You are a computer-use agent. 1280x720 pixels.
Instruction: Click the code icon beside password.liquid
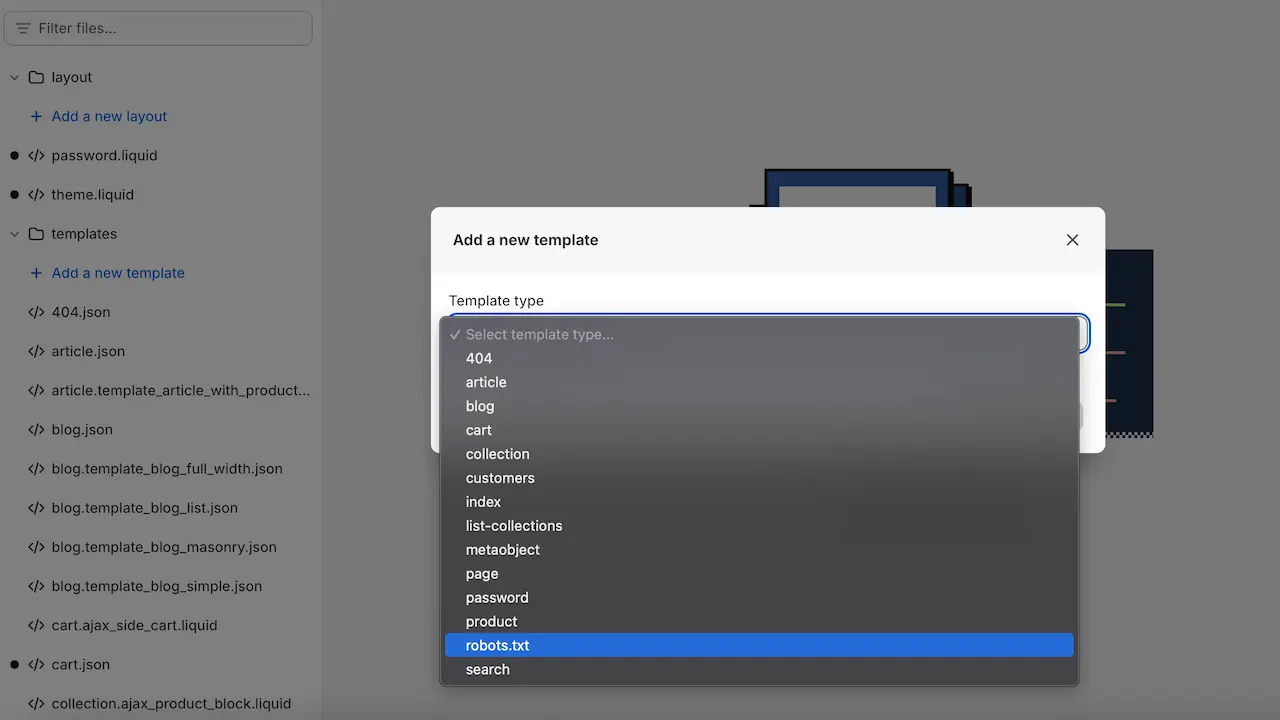[x=36, y=156]
